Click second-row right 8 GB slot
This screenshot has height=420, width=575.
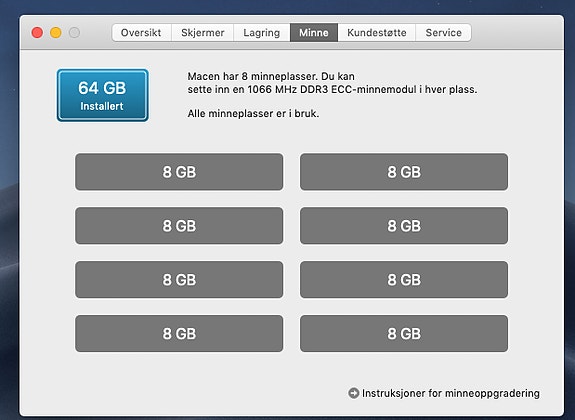[x=404, y=226]
